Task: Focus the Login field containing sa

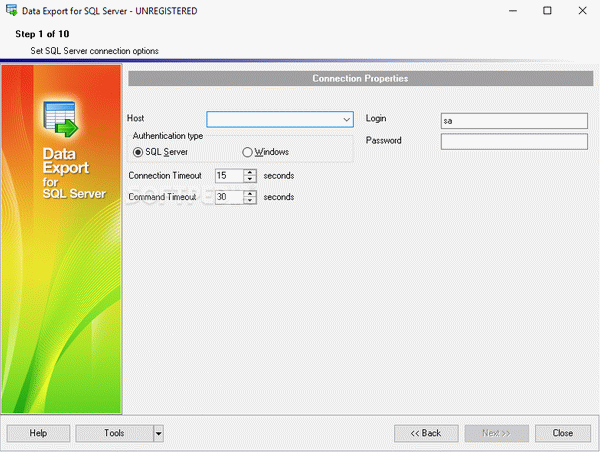Action: pyautogui.click(x=514, y=121)
